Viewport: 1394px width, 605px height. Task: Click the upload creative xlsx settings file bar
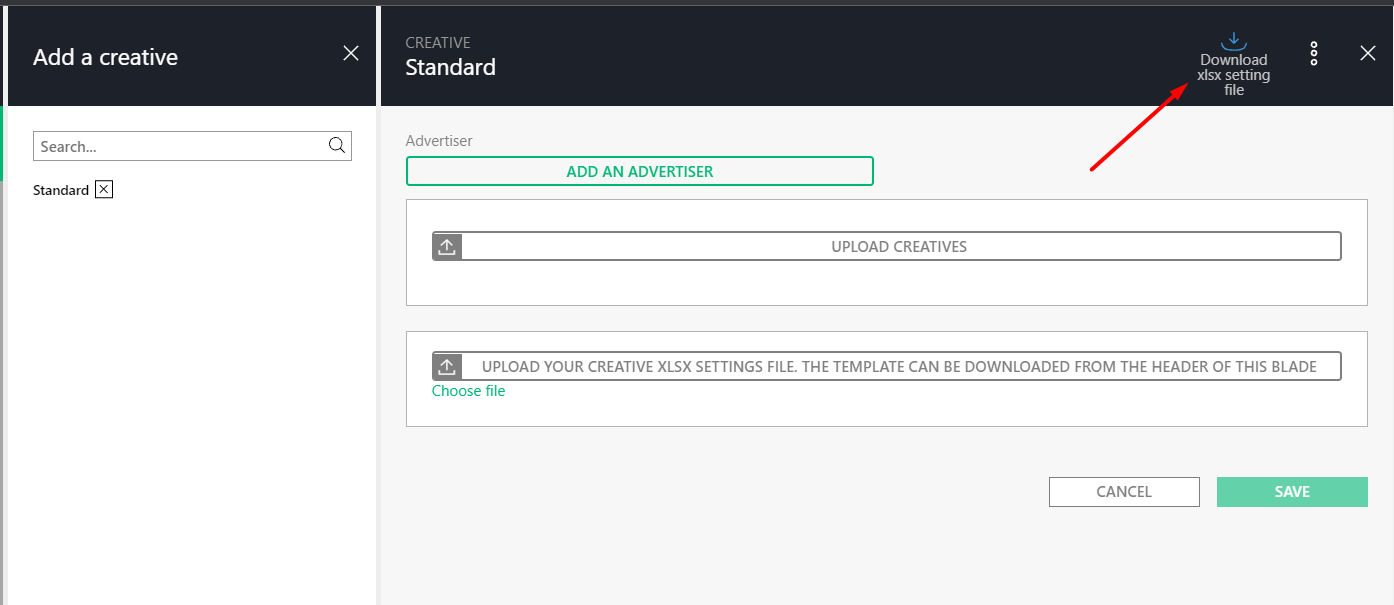[898, 366]
